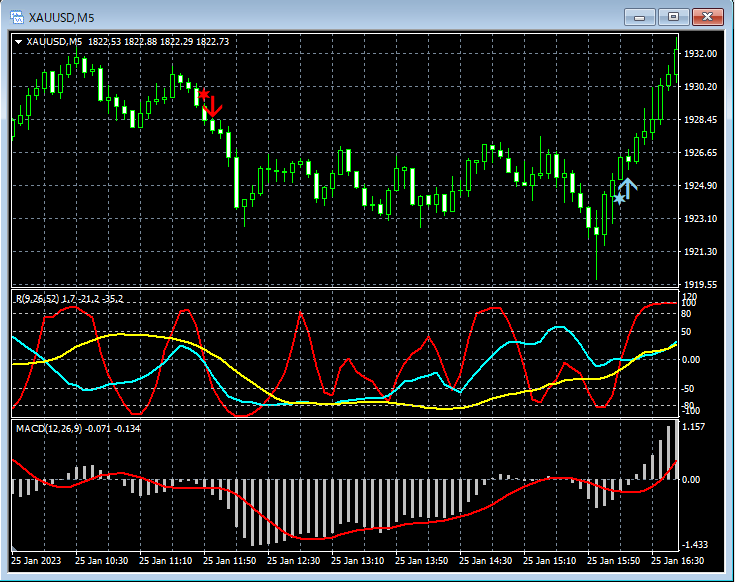Click the 1919.55 price level on axis
The width and height of the screenshot is (736, 582).
701,285
